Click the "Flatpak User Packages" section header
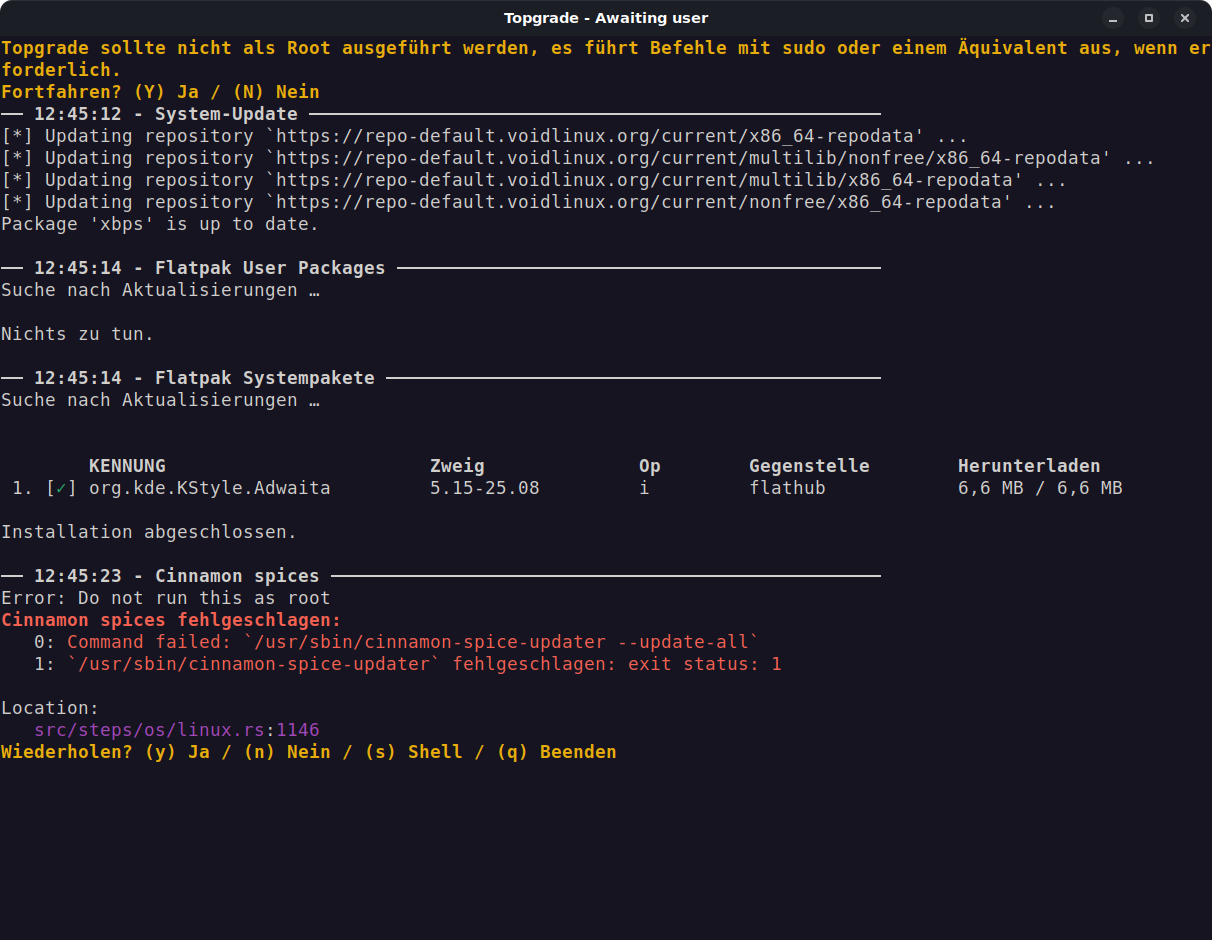 click(270, 268)
